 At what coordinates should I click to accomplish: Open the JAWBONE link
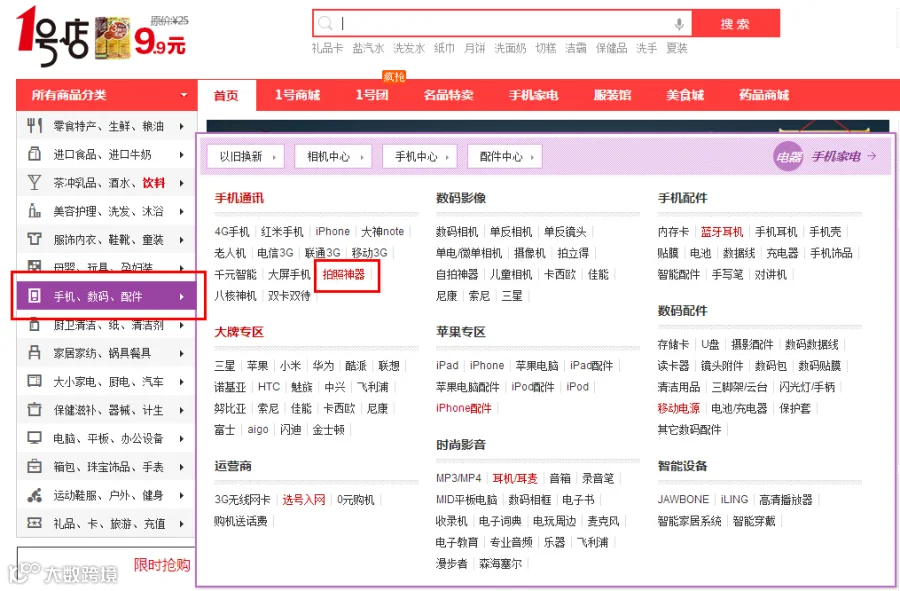683,499
